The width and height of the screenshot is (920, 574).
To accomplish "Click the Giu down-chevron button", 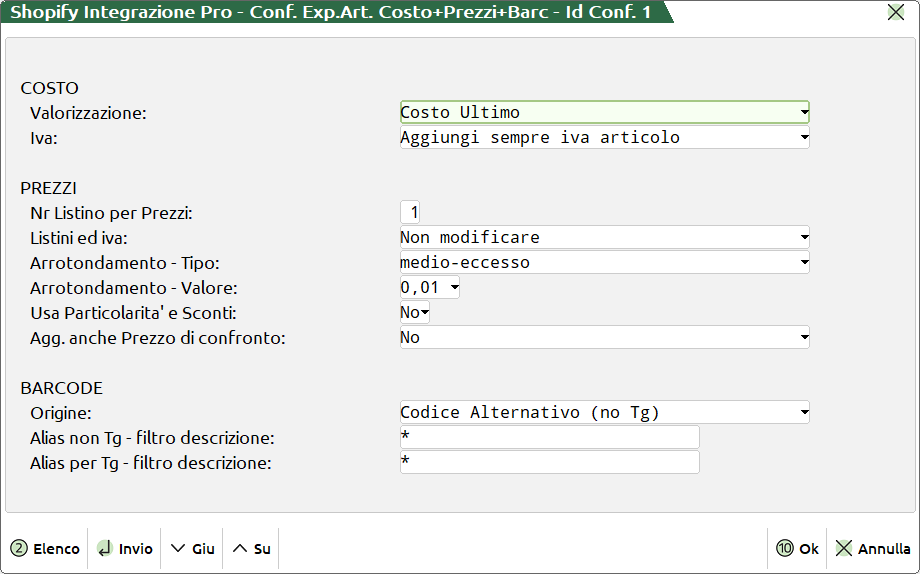I will [193, 549].
